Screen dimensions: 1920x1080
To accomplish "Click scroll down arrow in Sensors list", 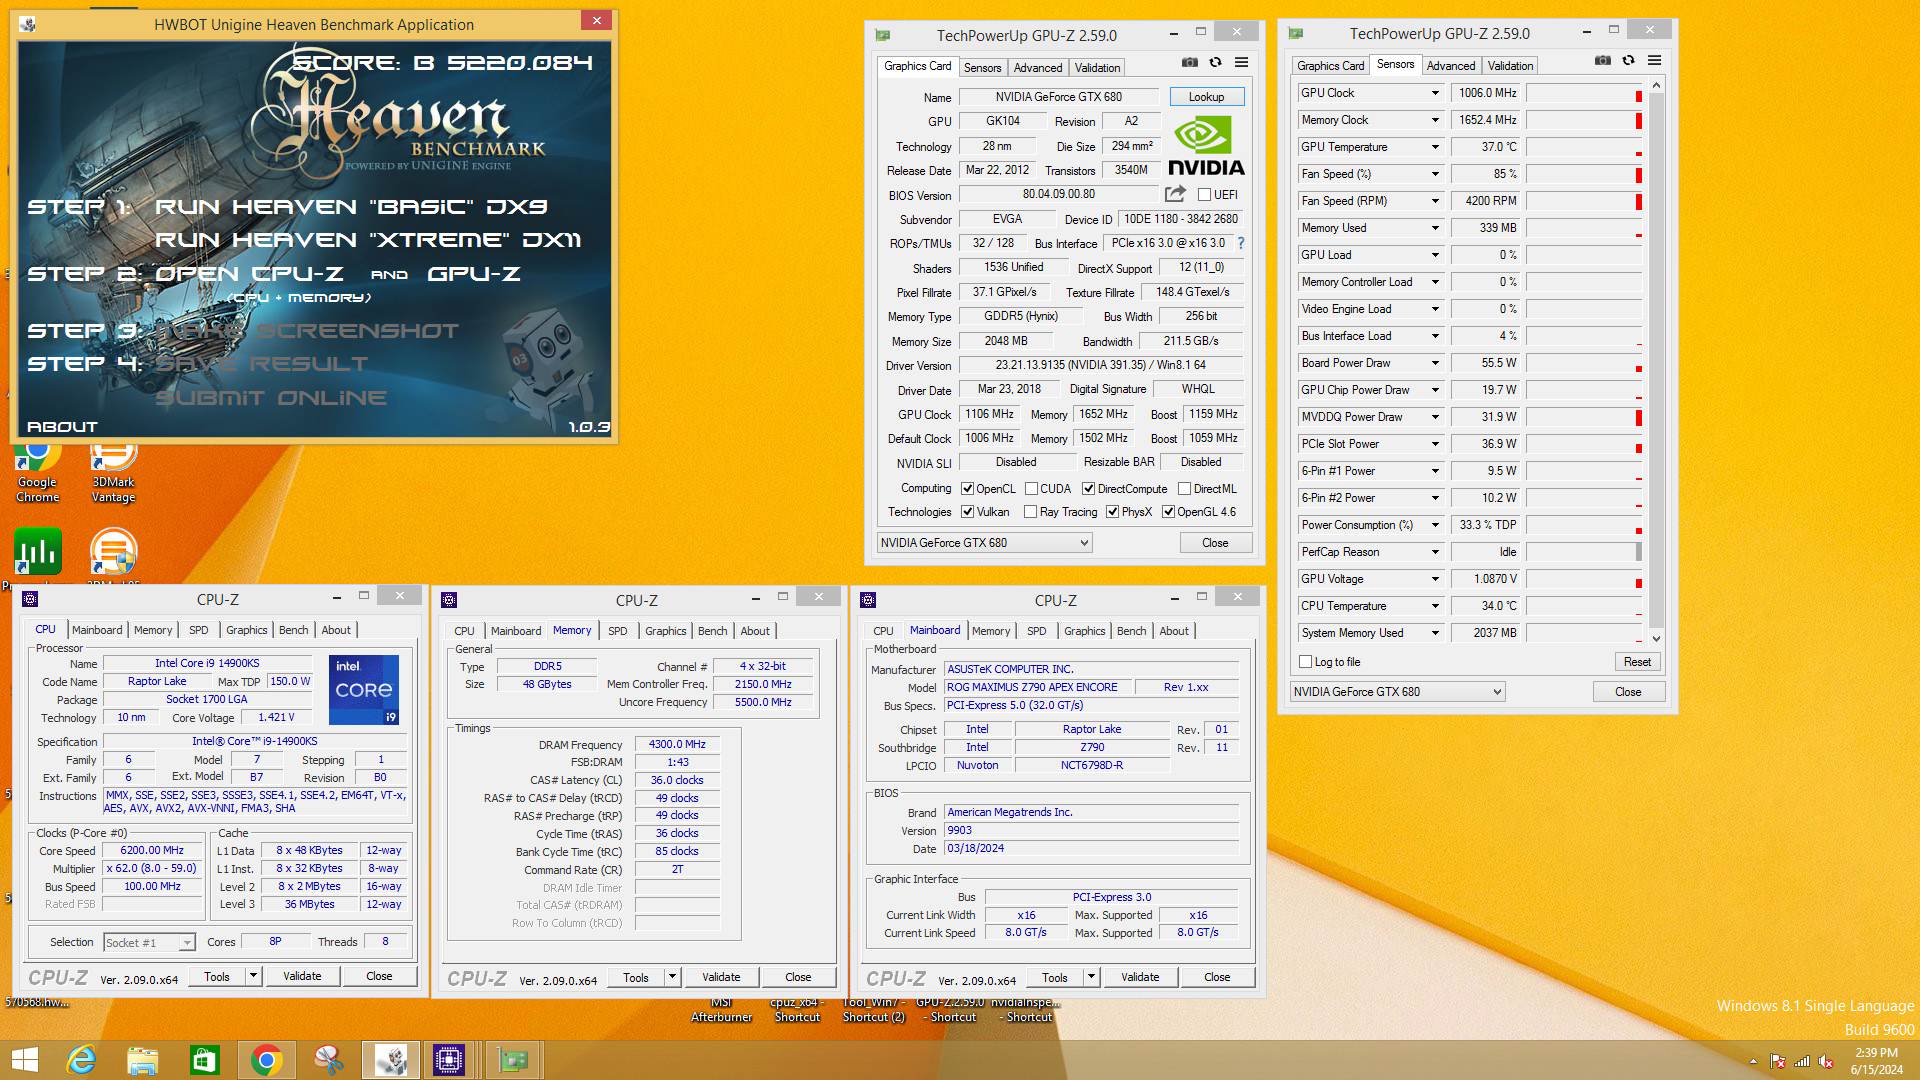I will tap(1656, 638).
